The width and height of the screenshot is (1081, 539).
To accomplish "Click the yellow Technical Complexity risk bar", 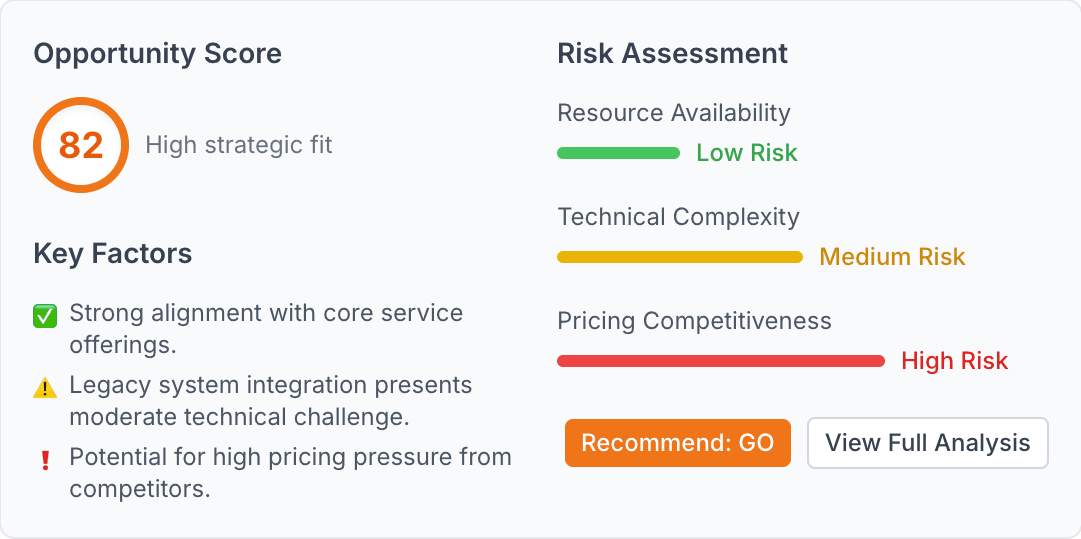I will tap(680, 257).
